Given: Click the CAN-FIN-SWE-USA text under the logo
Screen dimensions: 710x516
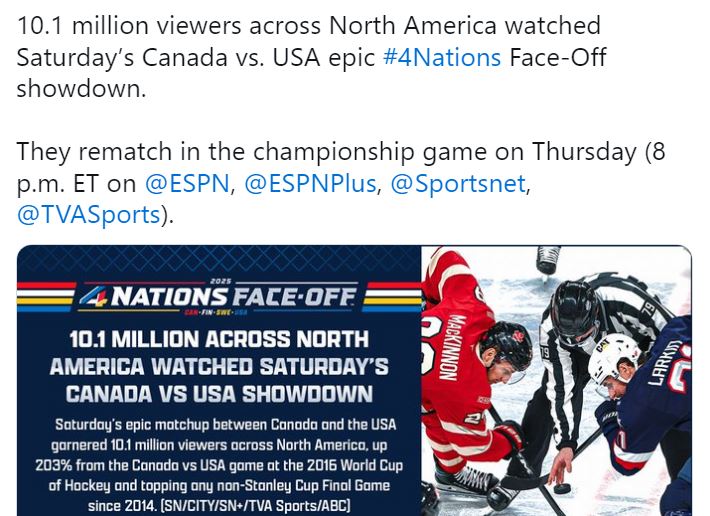Looking at the screenshot, I should point(216,312).
